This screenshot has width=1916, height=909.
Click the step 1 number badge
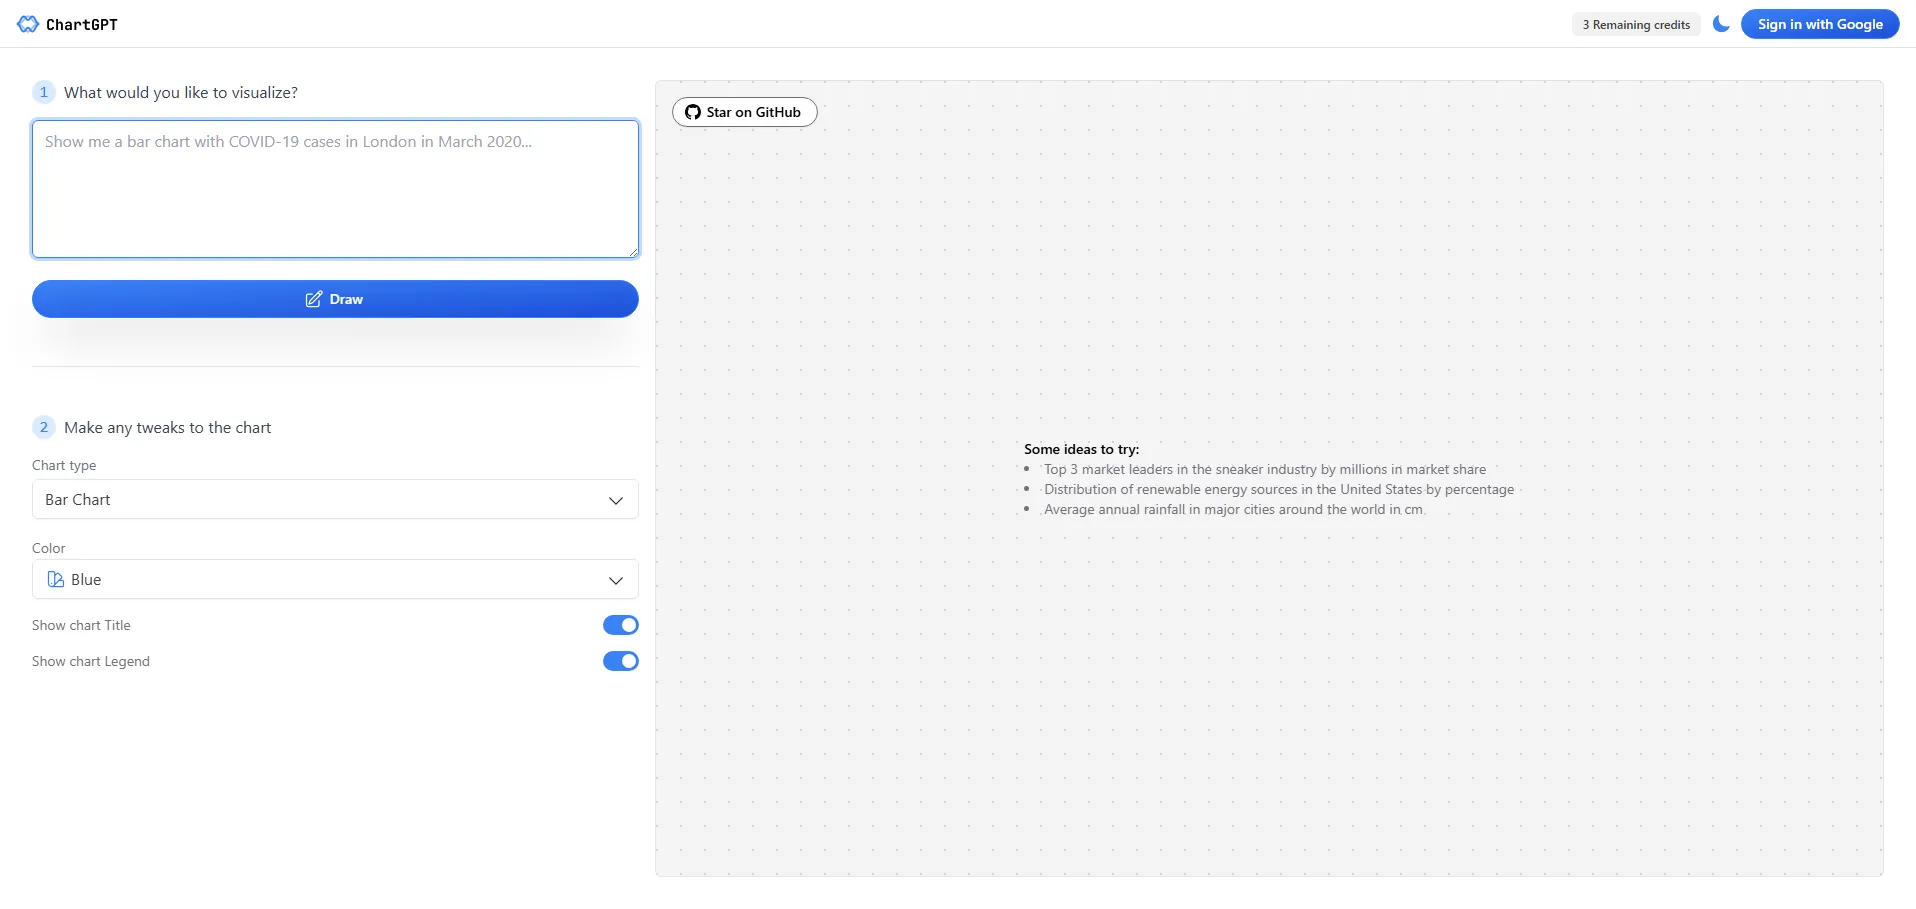(x=43, y=92)
